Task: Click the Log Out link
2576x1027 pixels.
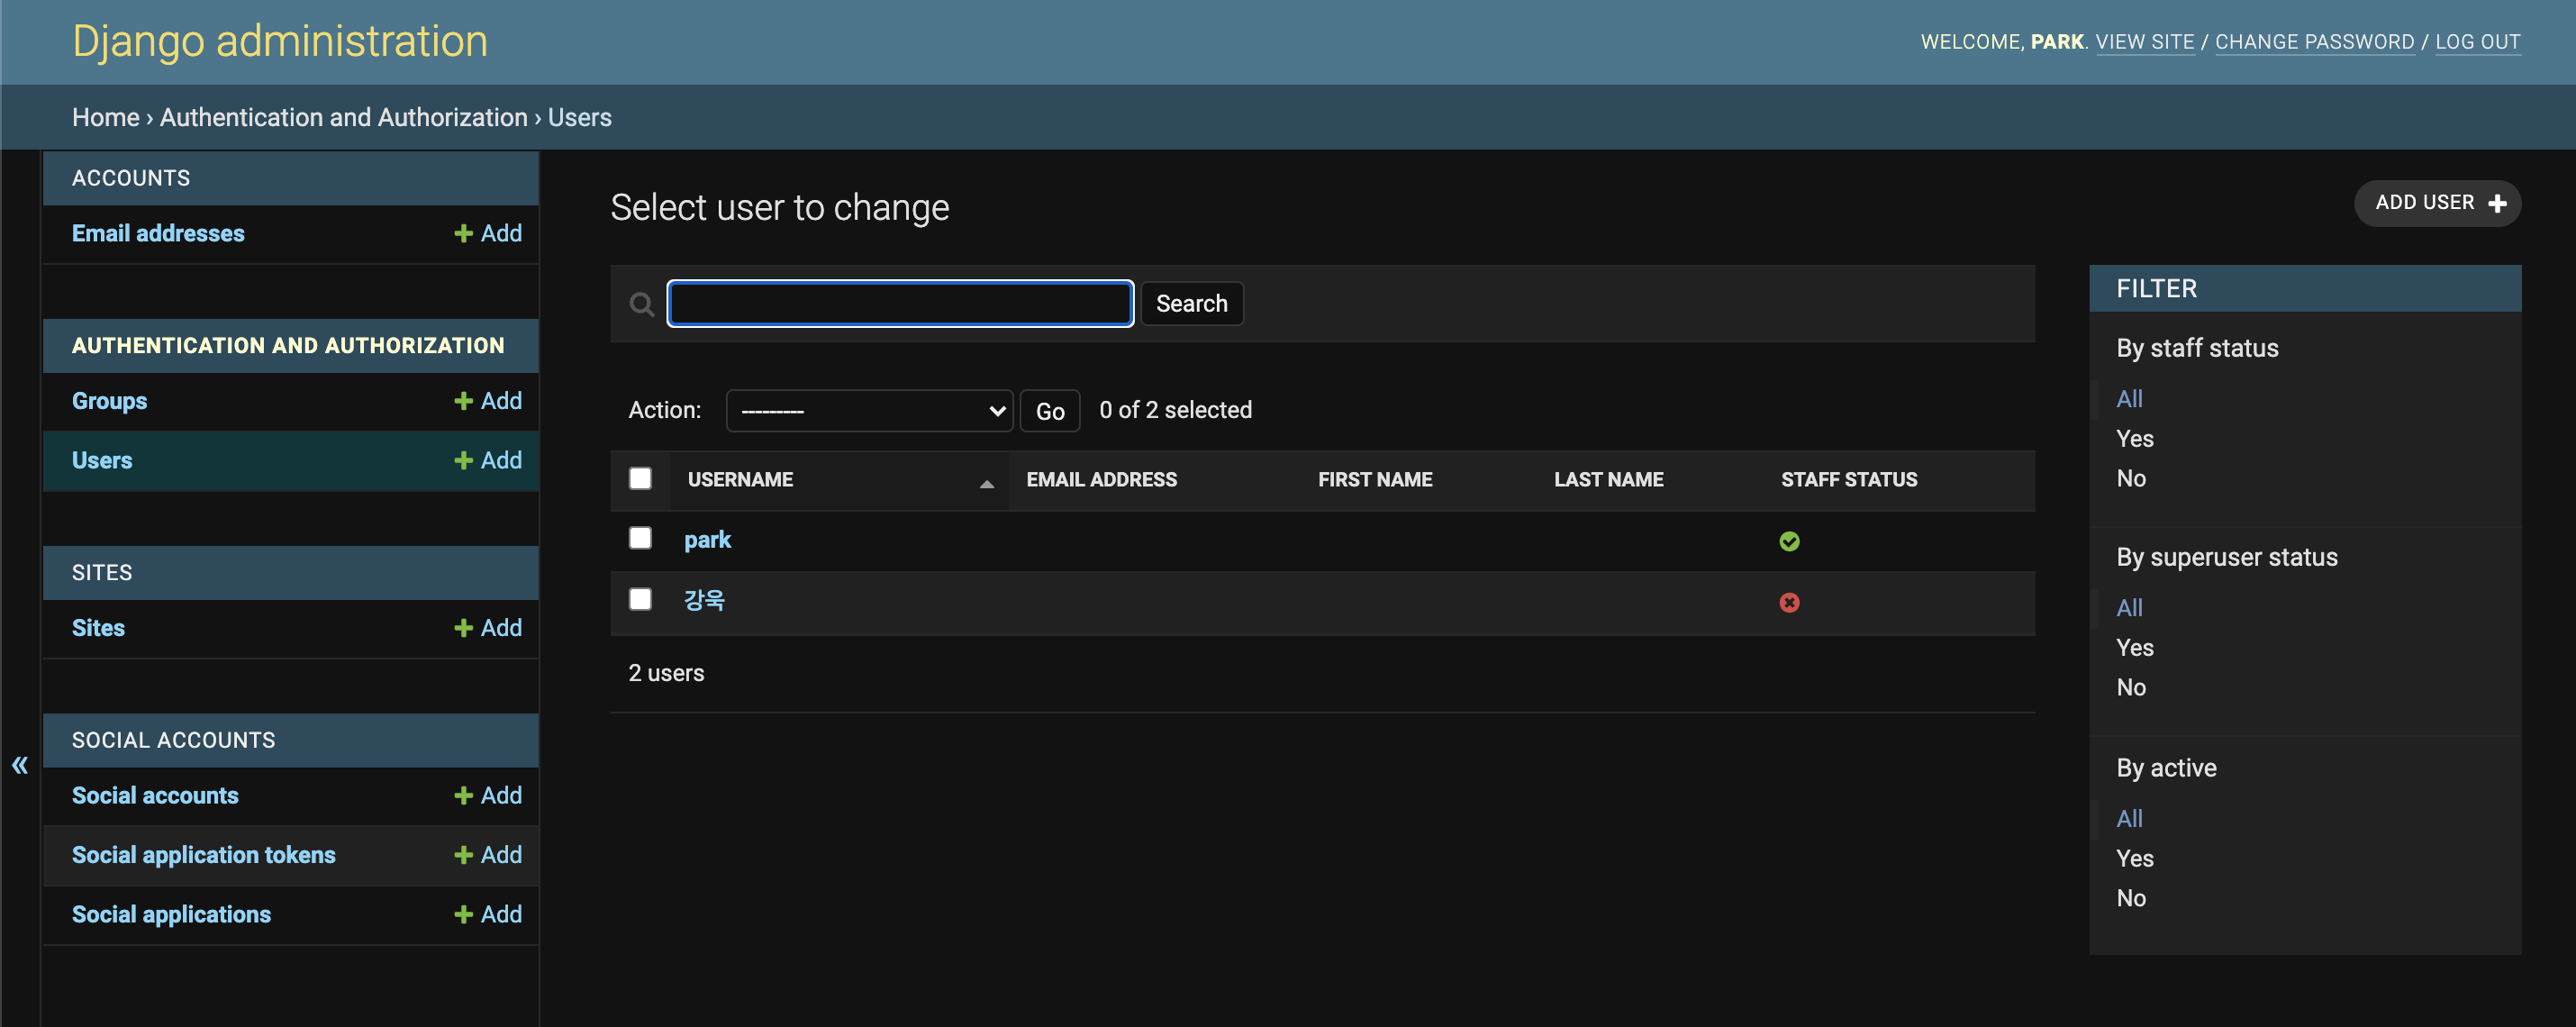Action: (2477, 42)
